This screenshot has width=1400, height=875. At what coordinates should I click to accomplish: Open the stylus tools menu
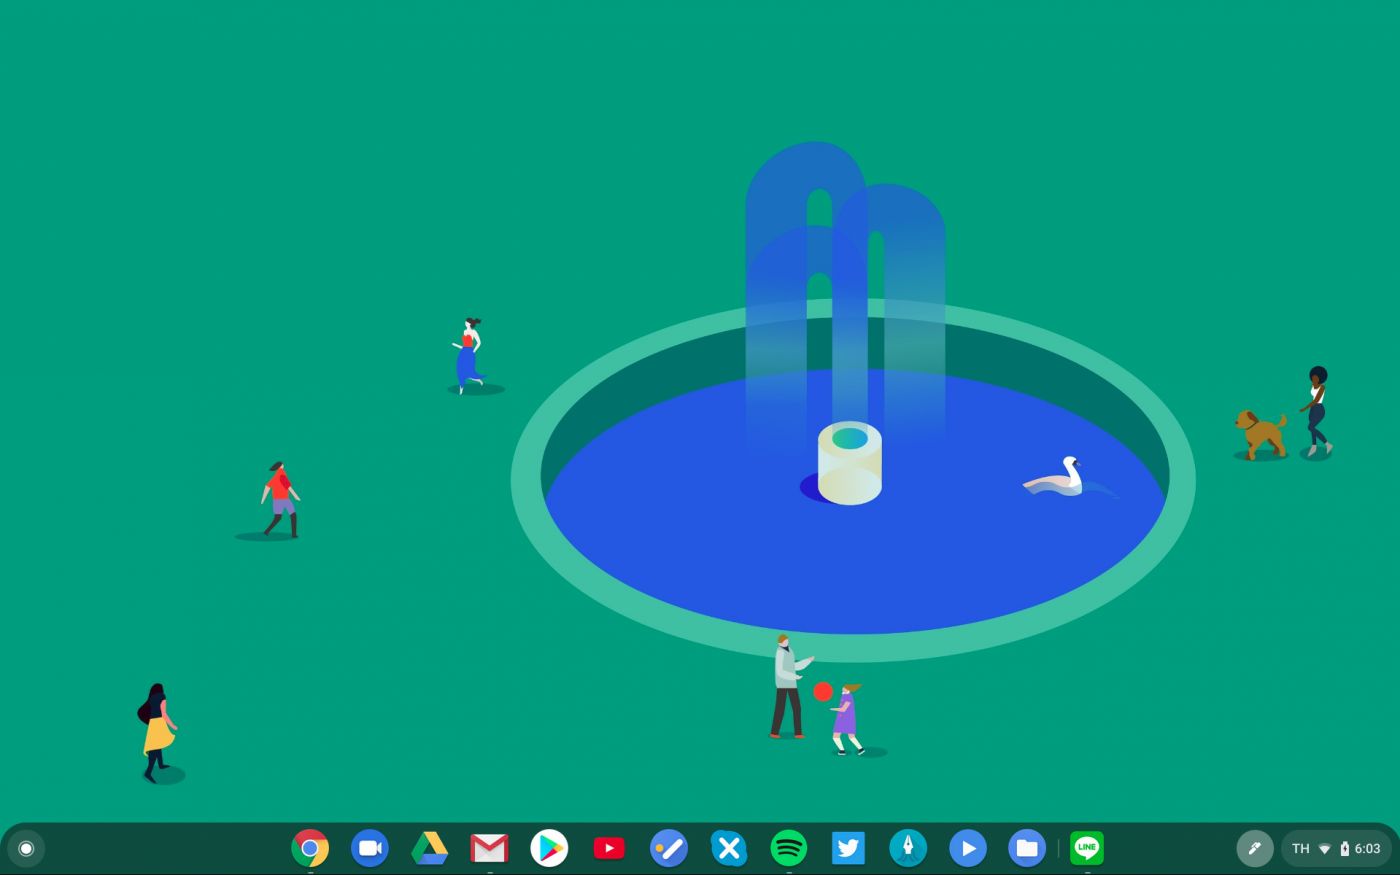1254,848
